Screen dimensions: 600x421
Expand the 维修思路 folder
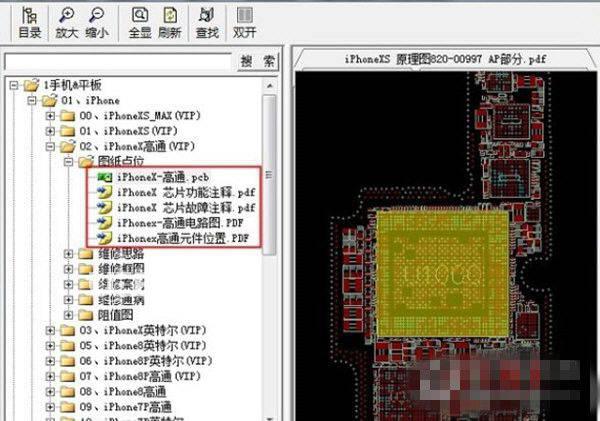pos(68,254)
